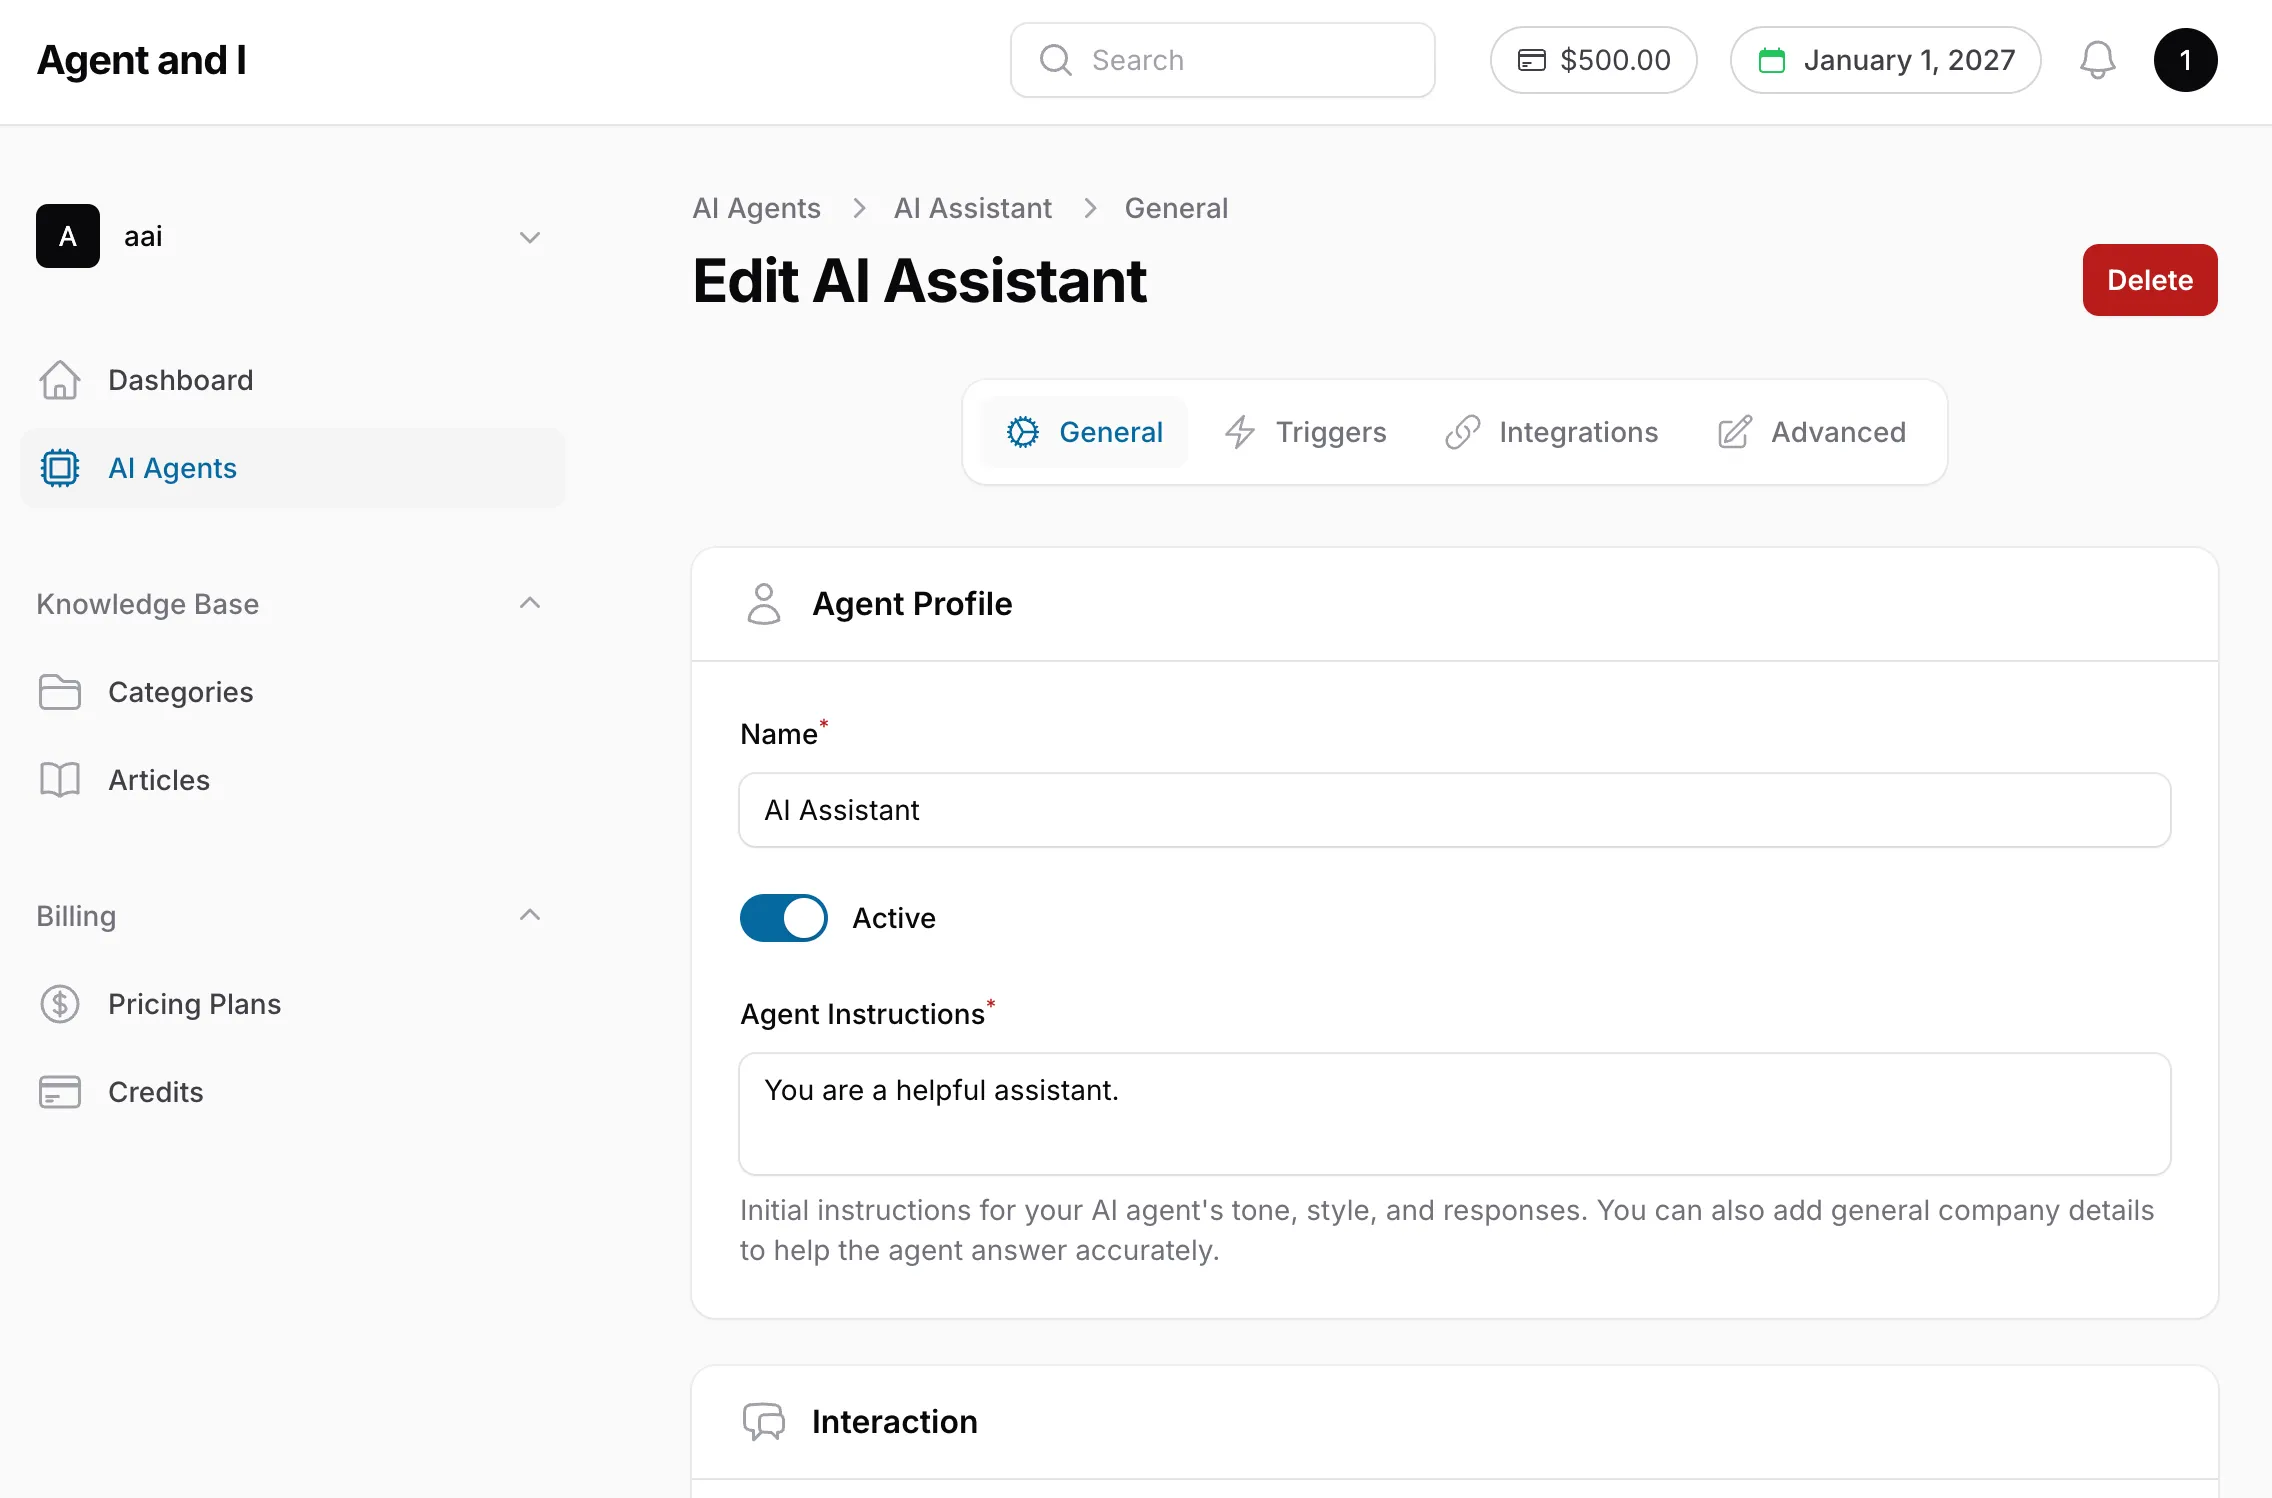Open the Integrations tab

point(1551,432)
